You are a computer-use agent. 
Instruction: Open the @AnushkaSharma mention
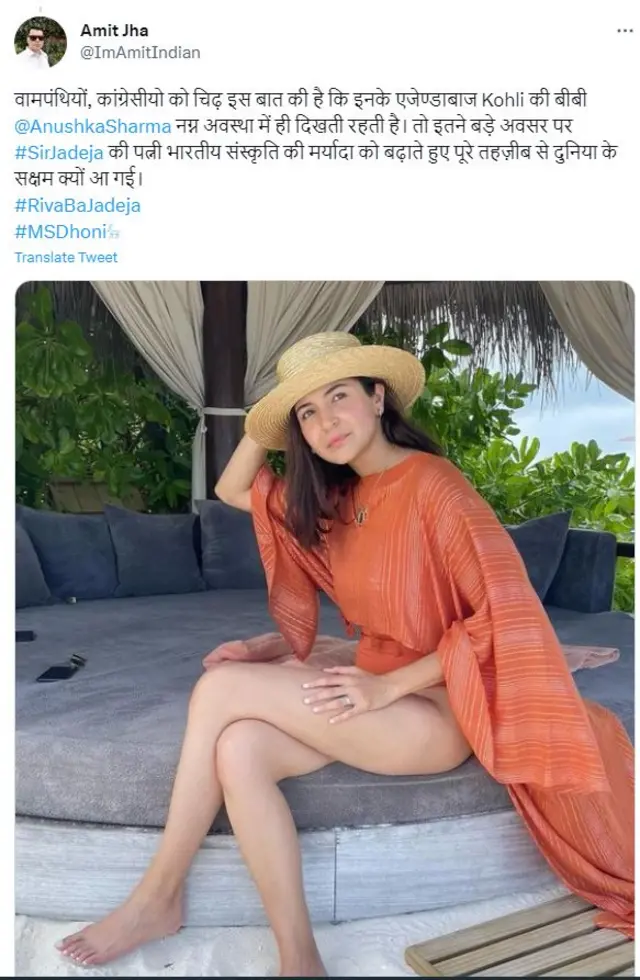[x=92, y=126]
